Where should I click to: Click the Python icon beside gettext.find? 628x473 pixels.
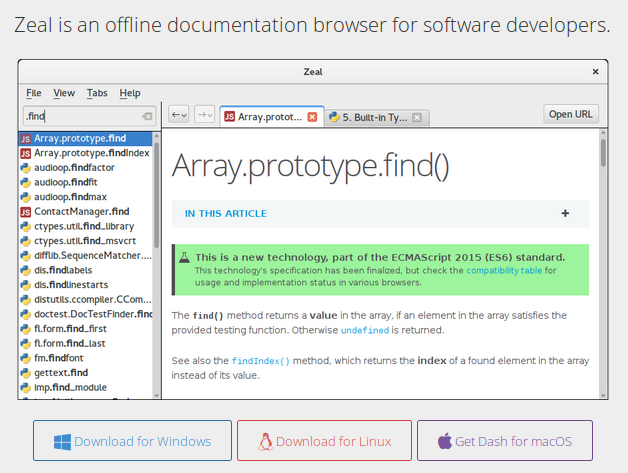[26, 373]
